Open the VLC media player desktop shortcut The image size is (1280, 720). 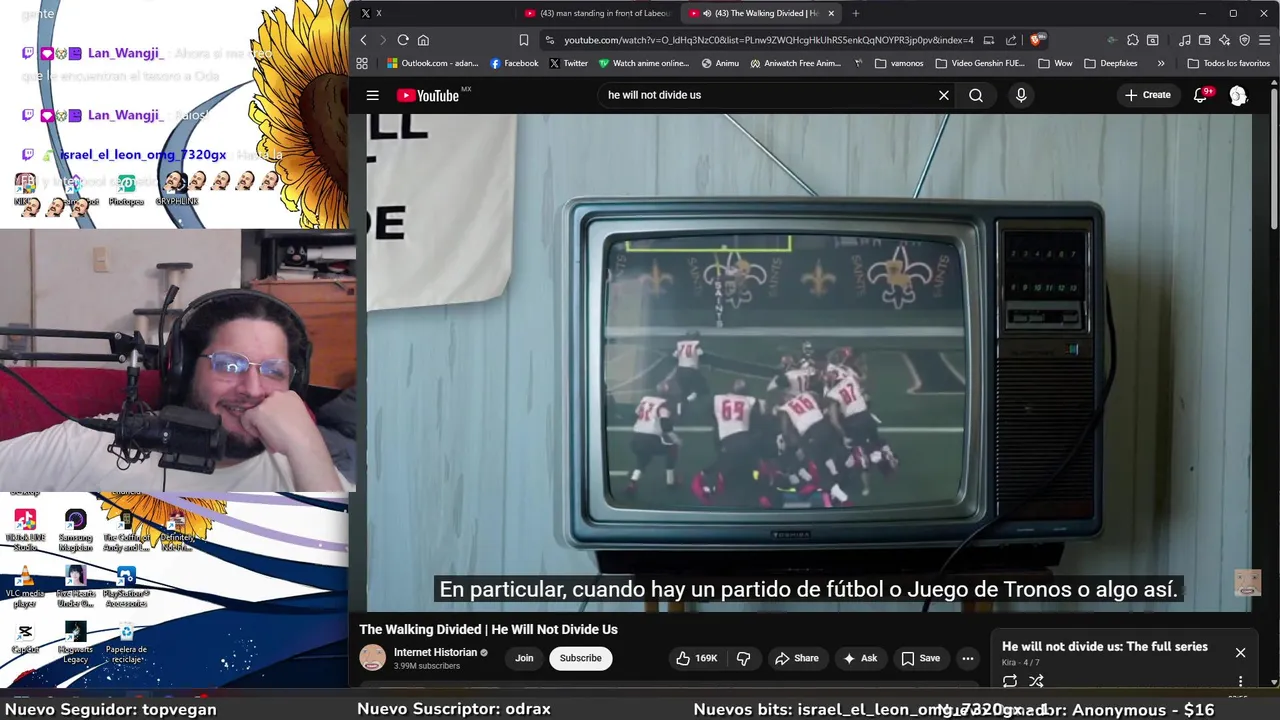pyautogui.click(x=25, y=587)
